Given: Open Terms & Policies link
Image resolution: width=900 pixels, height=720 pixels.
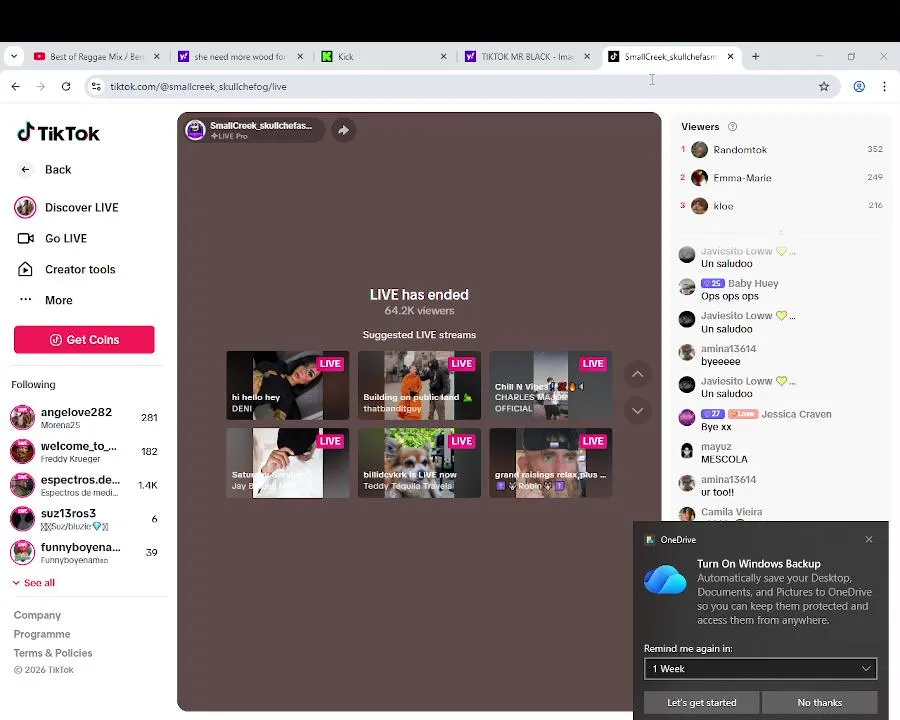Looking at the screenshot, I should pos(53,653).
